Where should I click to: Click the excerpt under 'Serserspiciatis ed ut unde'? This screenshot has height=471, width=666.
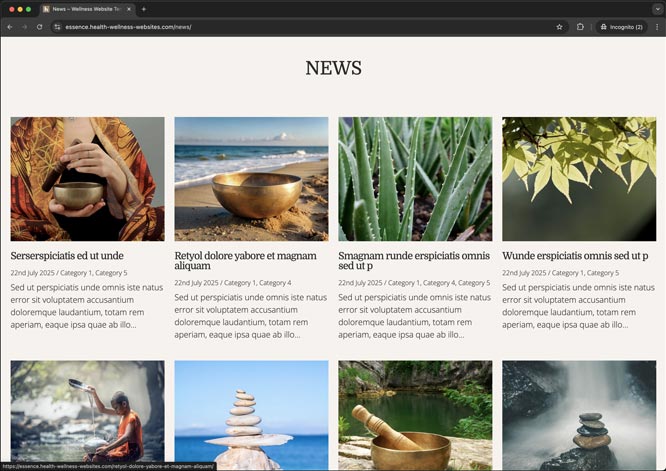click(x=87, y=306)
